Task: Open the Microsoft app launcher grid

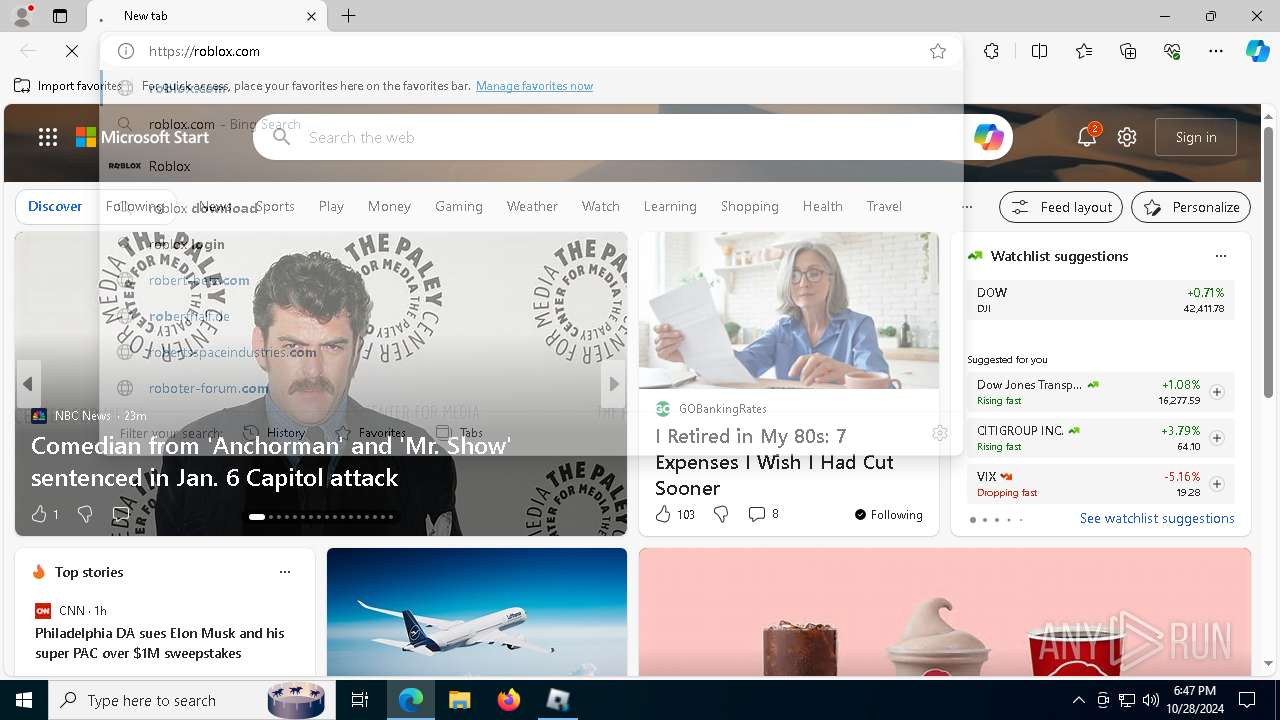Action: pyautogui.click(x=47, y=137)
